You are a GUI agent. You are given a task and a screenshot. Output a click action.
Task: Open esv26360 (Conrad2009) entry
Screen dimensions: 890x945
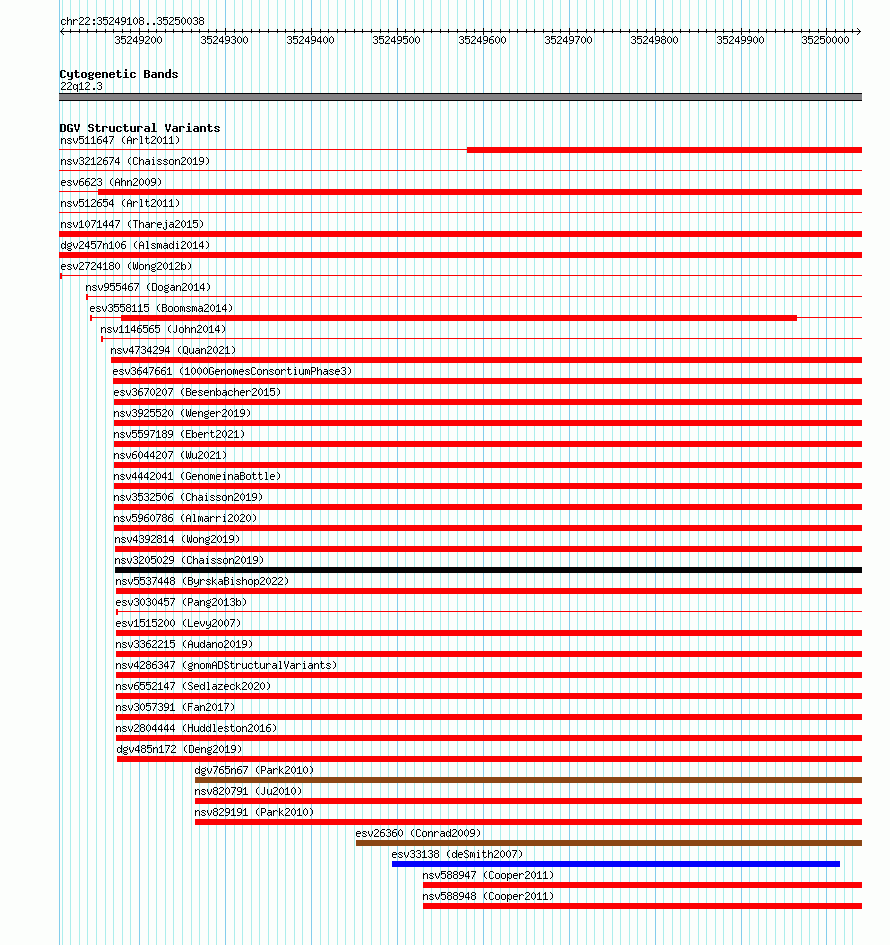point(418,834)
